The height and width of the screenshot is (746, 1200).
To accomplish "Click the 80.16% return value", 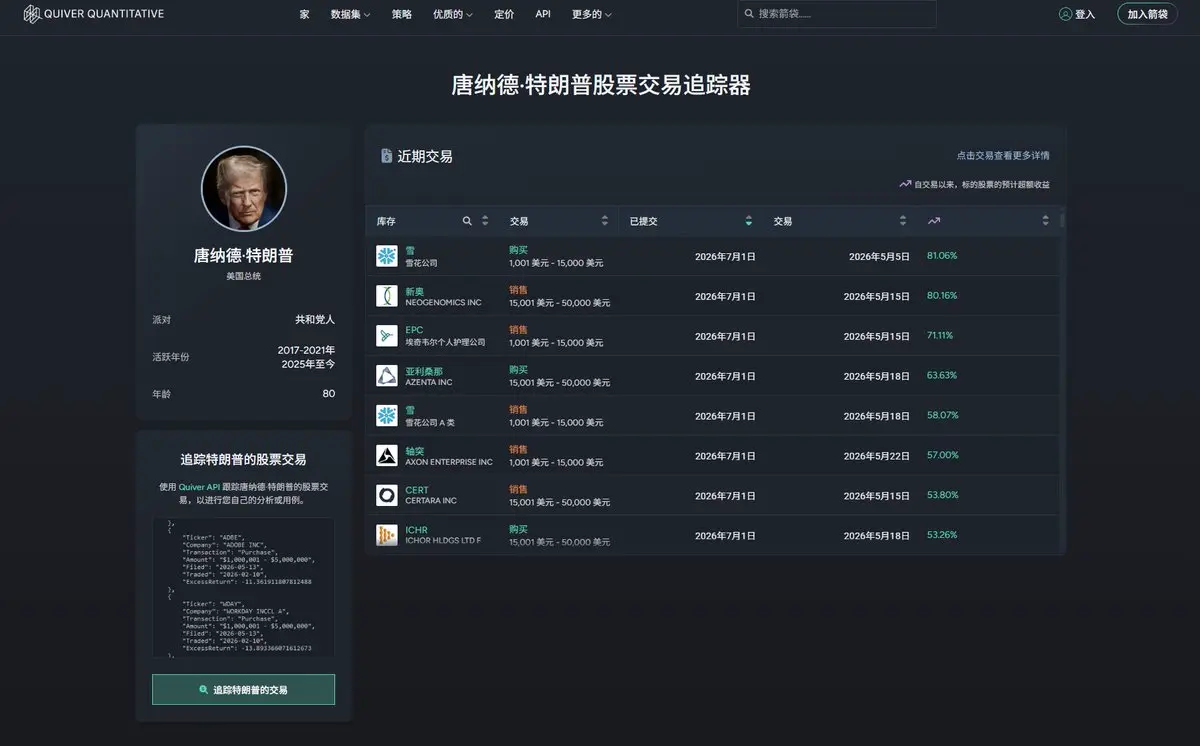I will point(942,296).
